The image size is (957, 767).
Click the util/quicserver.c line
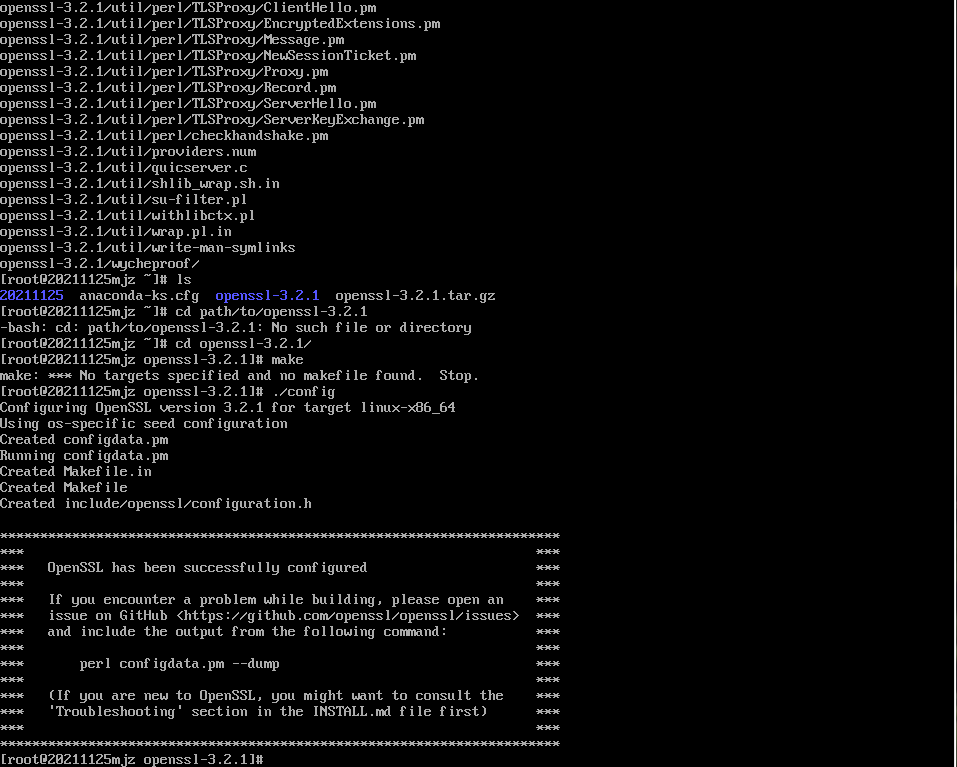point(124,168)
